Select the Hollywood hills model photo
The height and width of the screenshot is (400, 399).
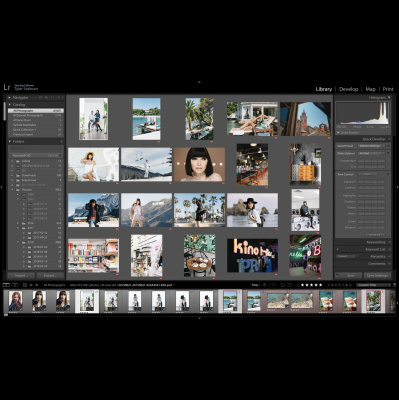pyautogui.click(x=147, y=210)
